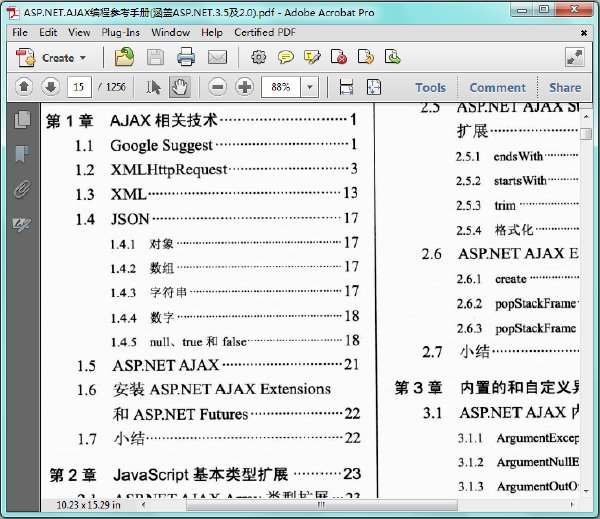Toggle read mode with the expand arrows icon
Image resolution: width=600 pixels, height=519 pixels.
[x=575, y=57]
